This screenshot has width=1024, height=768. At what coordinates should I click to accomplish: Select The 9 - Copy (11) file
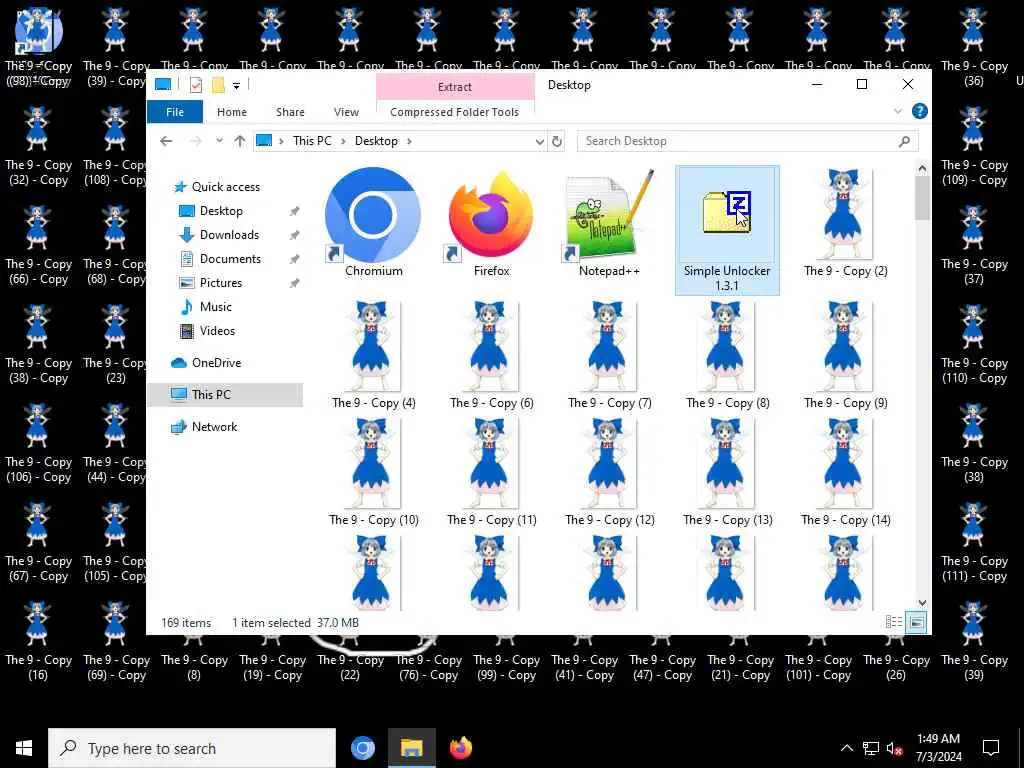(x=491, y=473)
